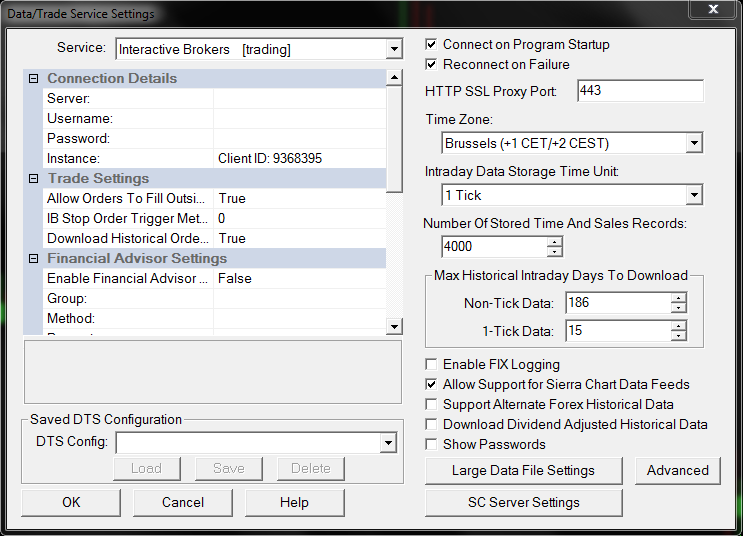Viewport: 743px width, 536px height.
Task: Open SC Server Settings
Action: (523, 502)
